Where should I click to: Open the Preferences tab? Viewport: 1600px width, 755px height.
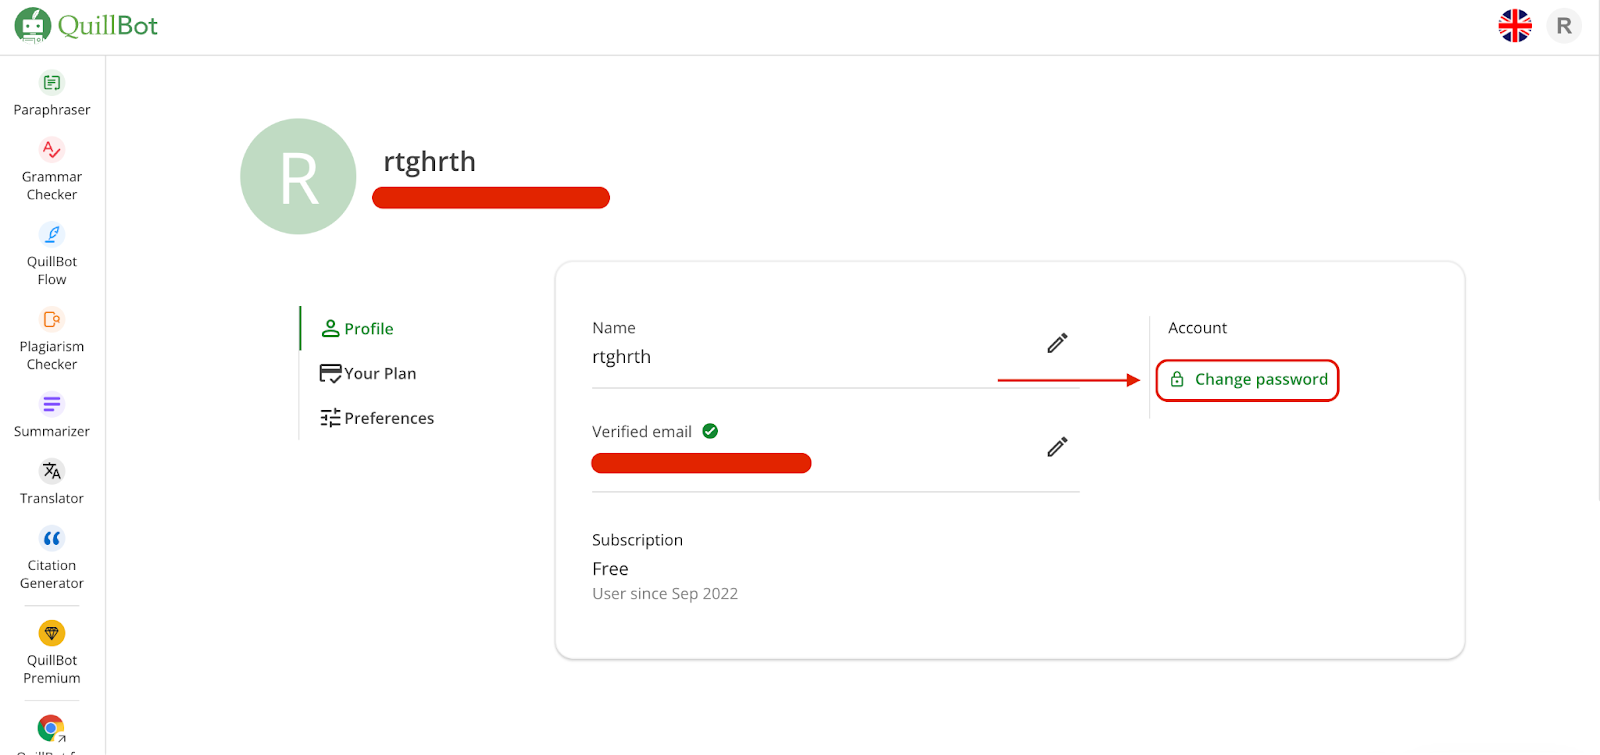coord(377,418)
